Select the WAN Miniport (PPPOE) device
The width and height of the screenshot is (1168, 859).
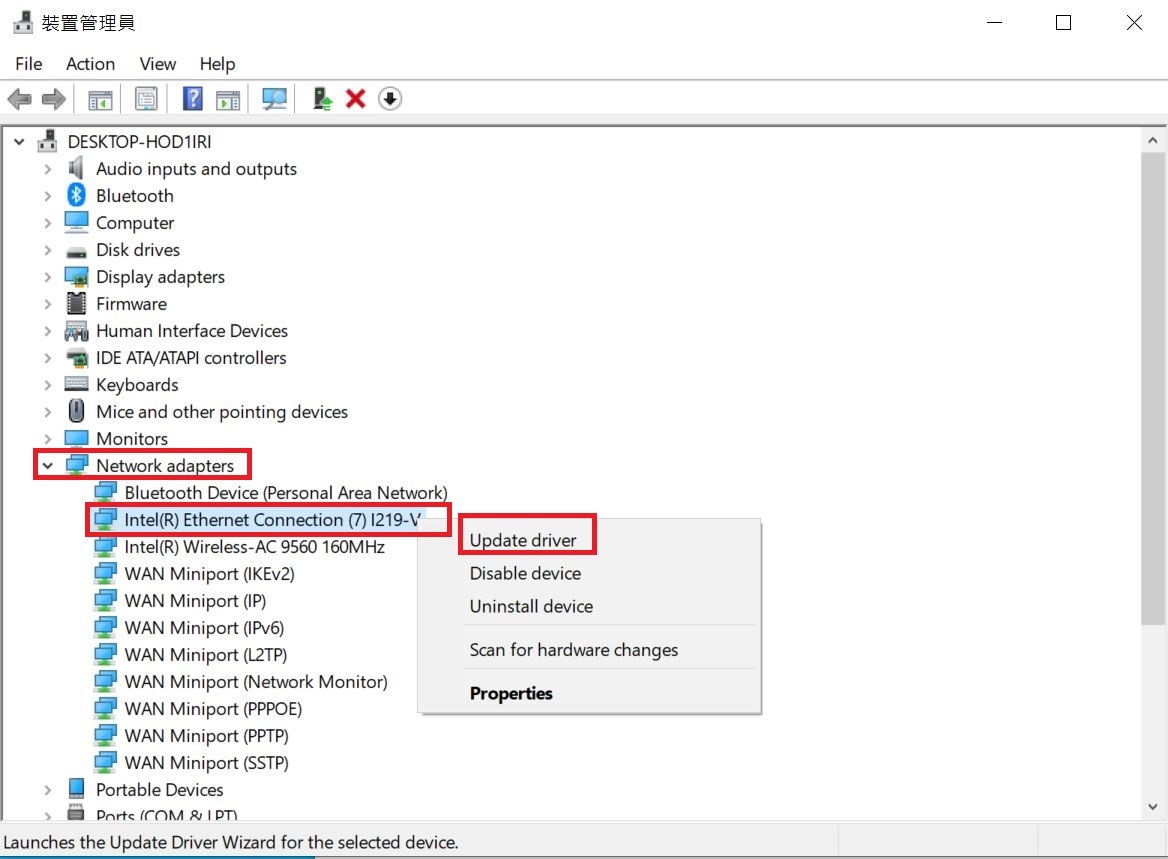pos(213,709)
